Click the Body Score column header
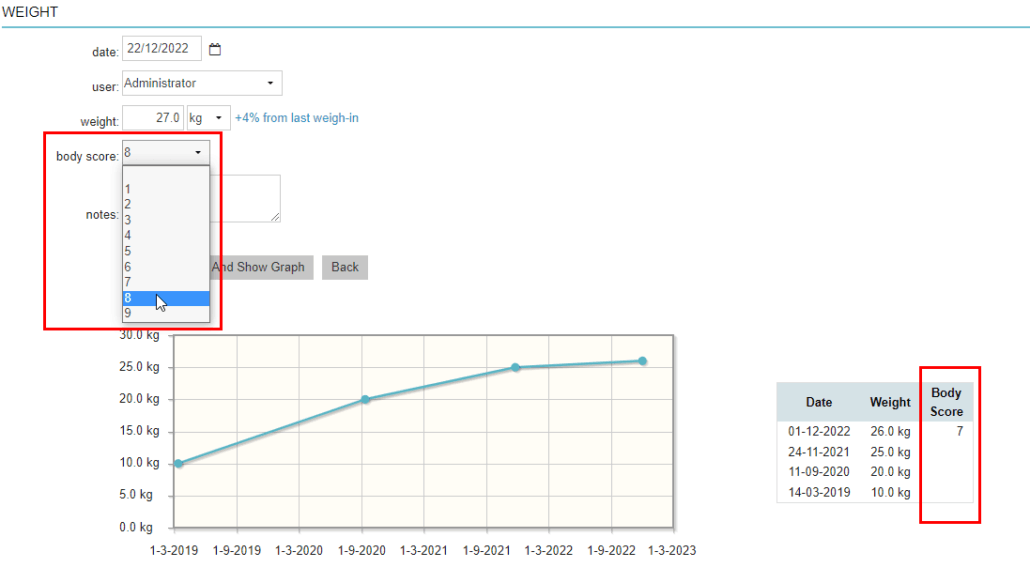This screenshot has height=583, width=1030. (946, 401)
